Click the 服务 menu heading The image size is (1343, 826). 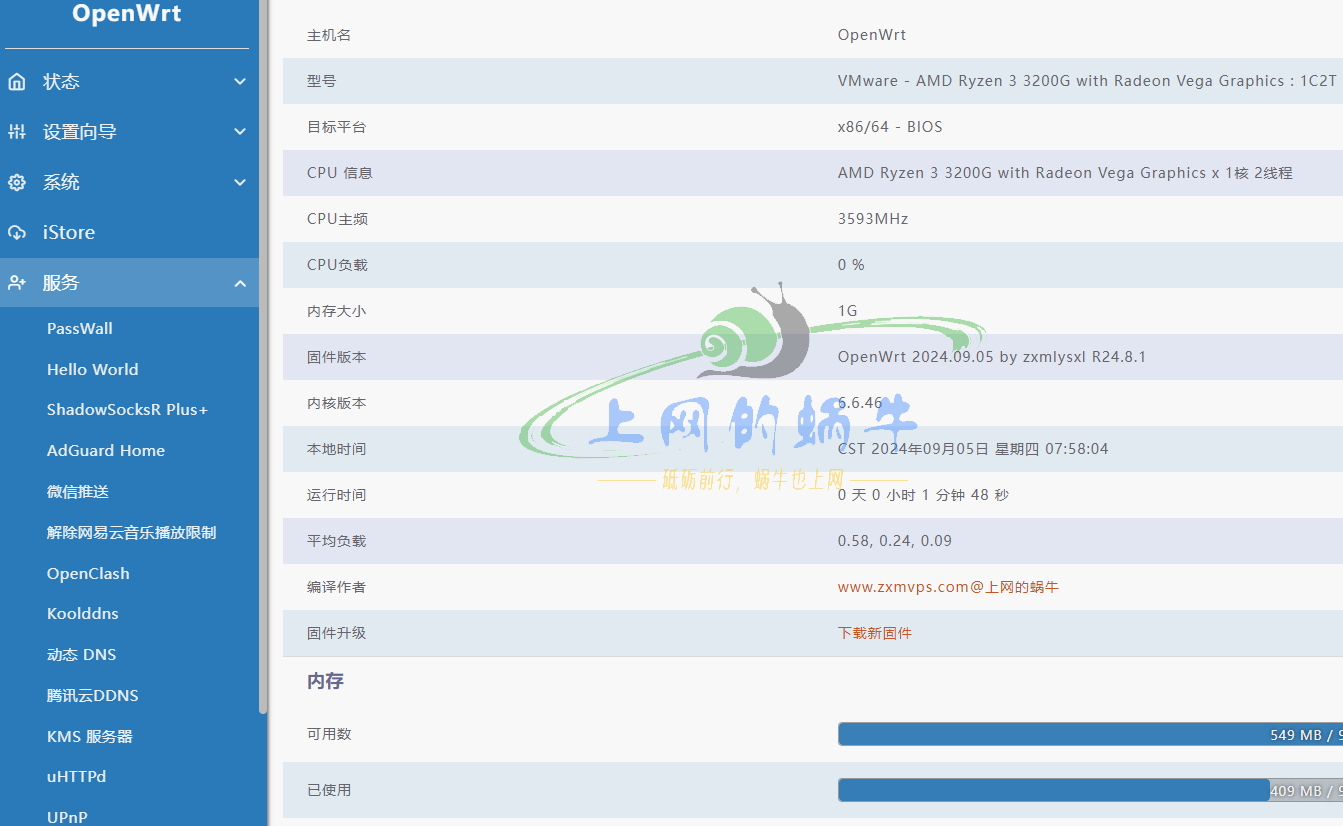click(129, 283)
